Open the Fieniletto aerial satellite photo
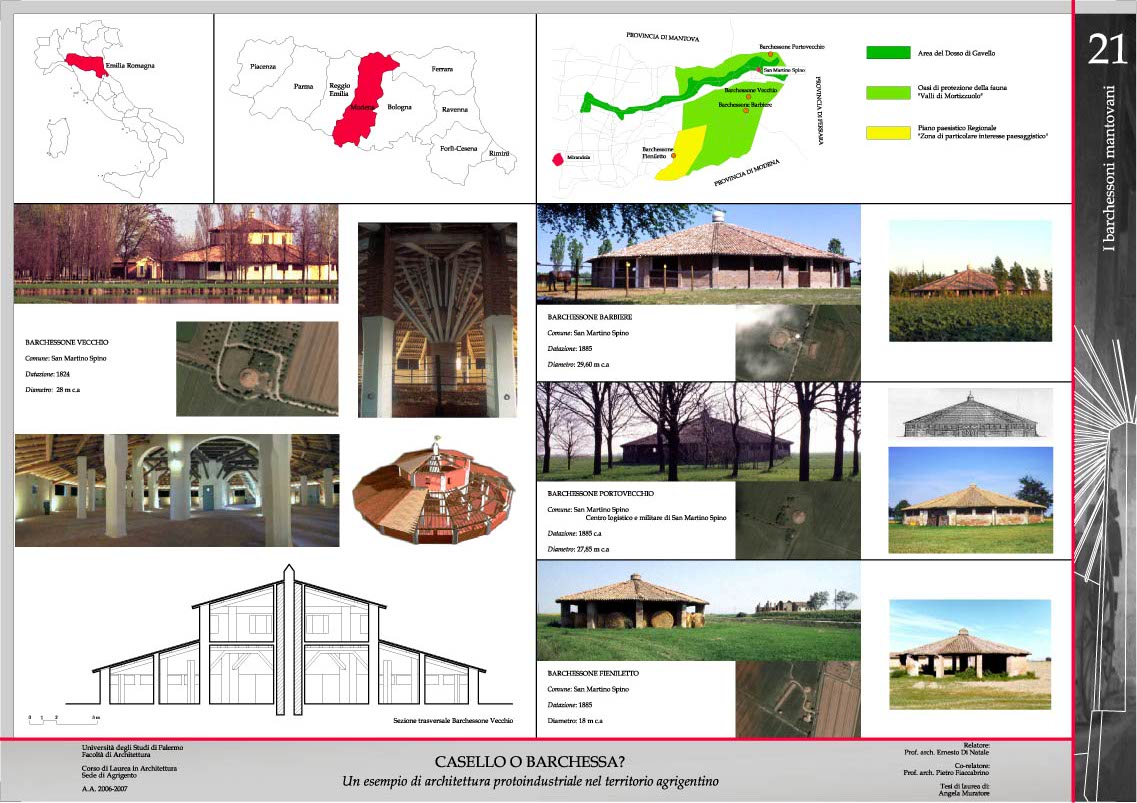 tap(798, 699)
